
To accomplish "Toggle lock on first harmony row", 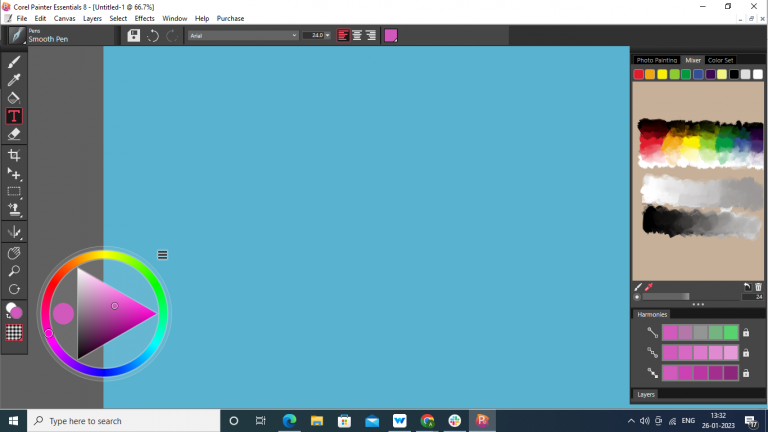I will pos(746,333).
